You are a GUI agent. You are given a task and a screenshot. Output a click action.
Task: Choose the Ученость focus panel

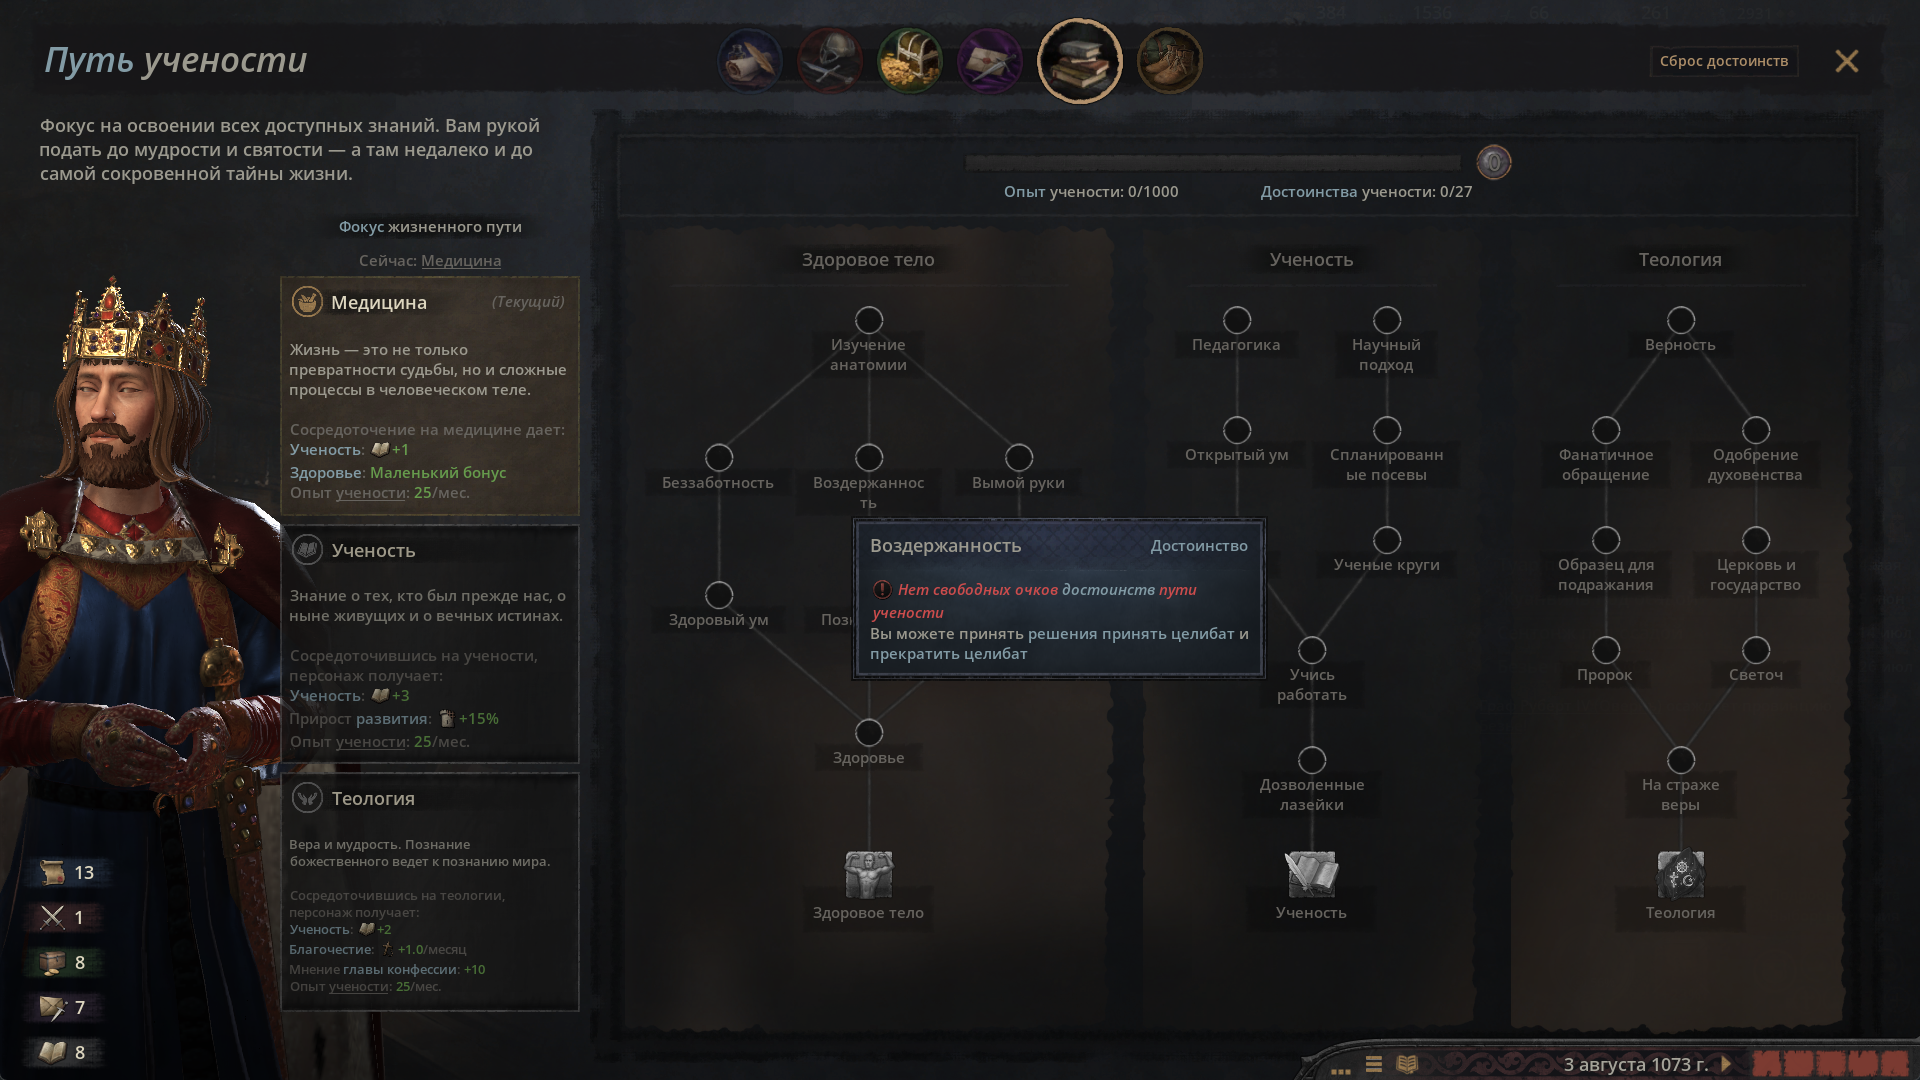(x=430, y=644)
